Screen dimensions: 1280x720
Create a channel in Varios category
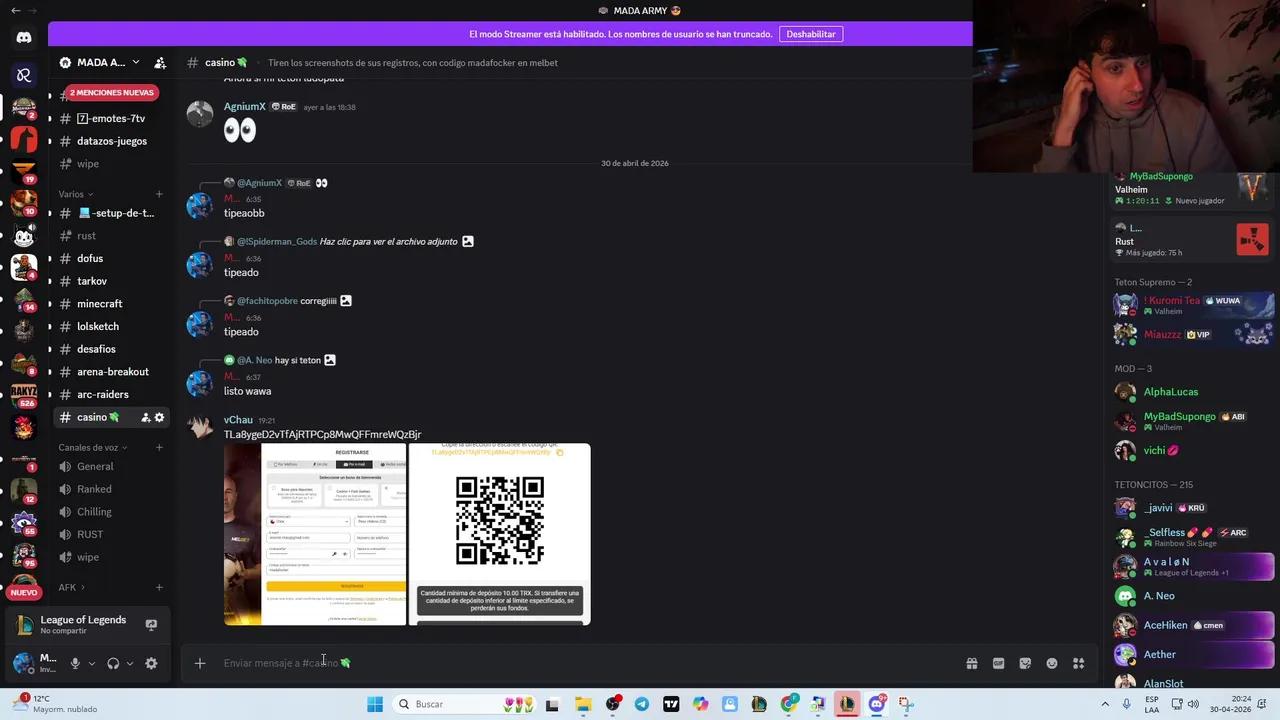[x=159, y=194]
